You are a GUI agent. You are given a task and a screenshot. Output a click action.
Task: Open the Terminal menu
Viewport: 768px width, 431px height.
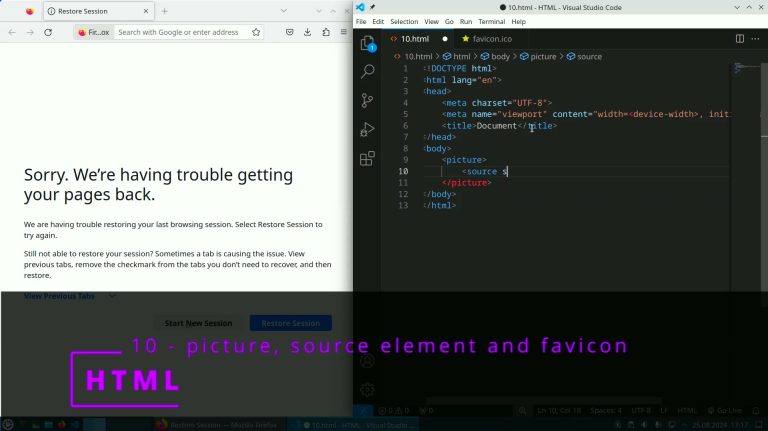492,22
